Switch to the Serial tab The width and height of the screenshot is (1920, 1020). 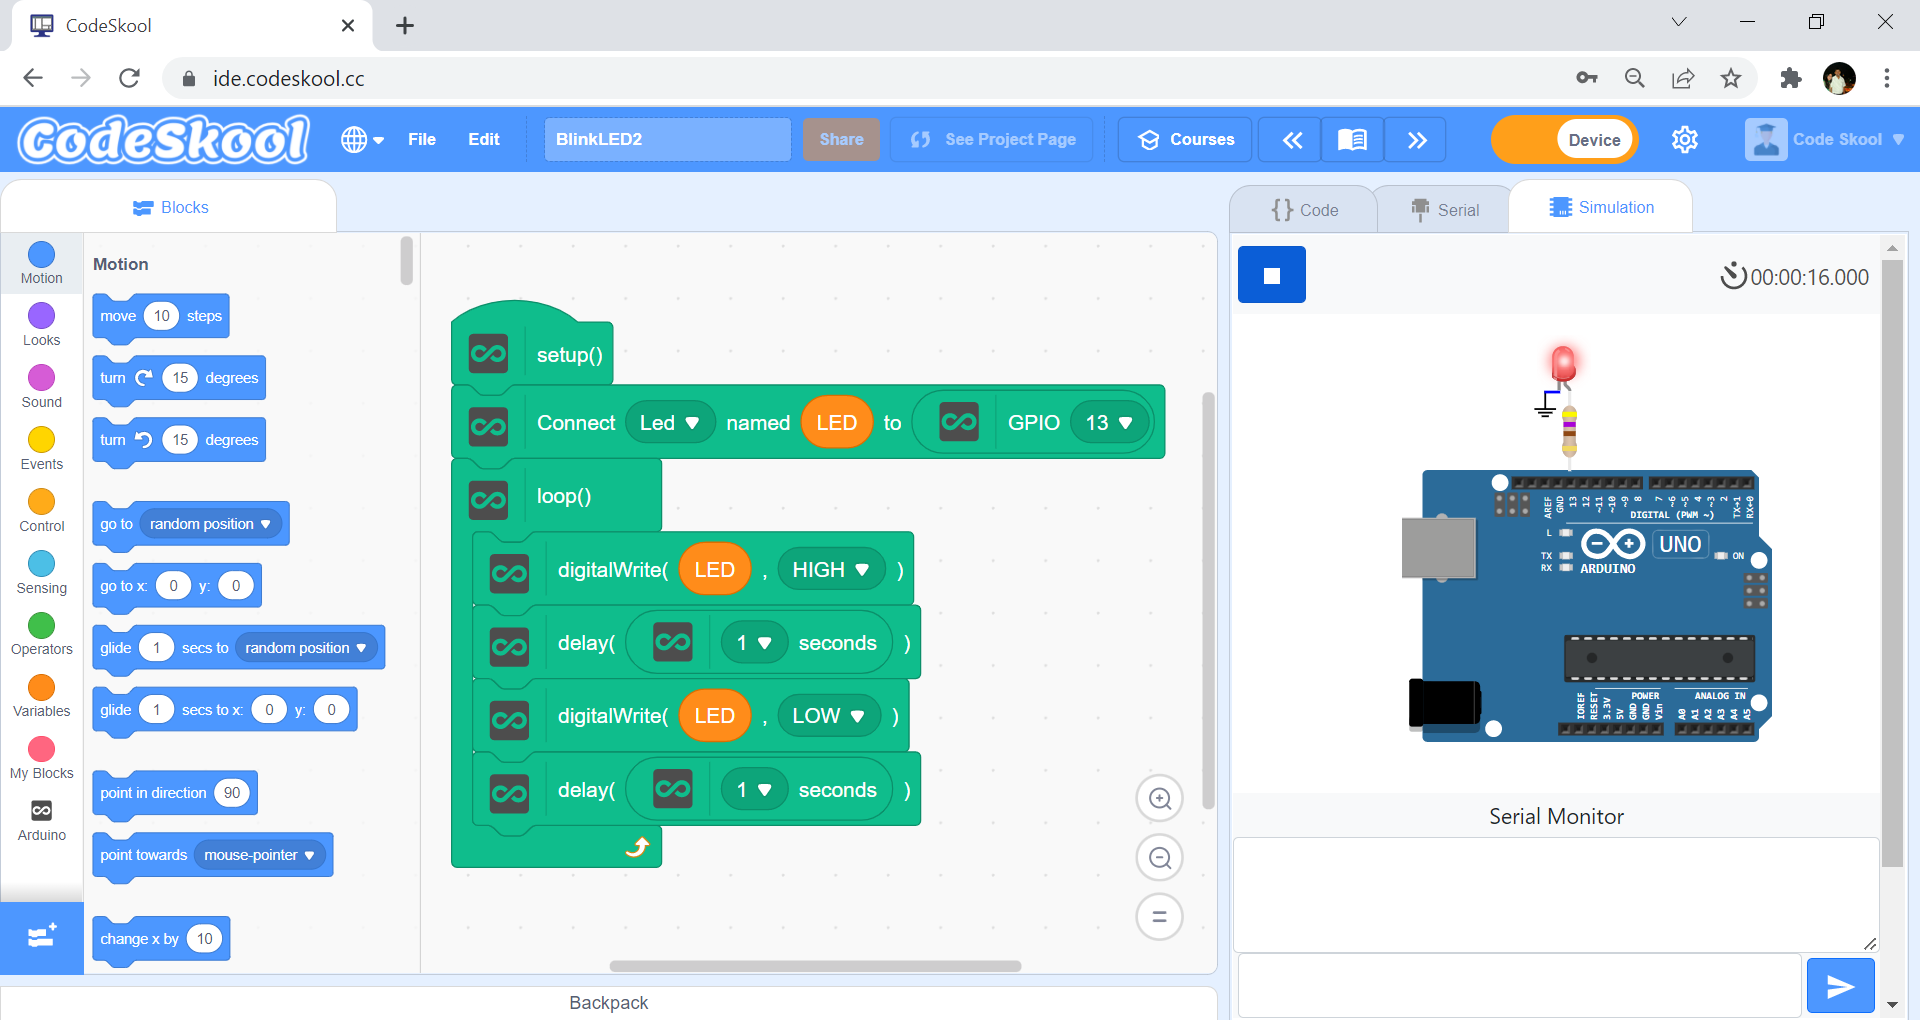pos(1444,209)
